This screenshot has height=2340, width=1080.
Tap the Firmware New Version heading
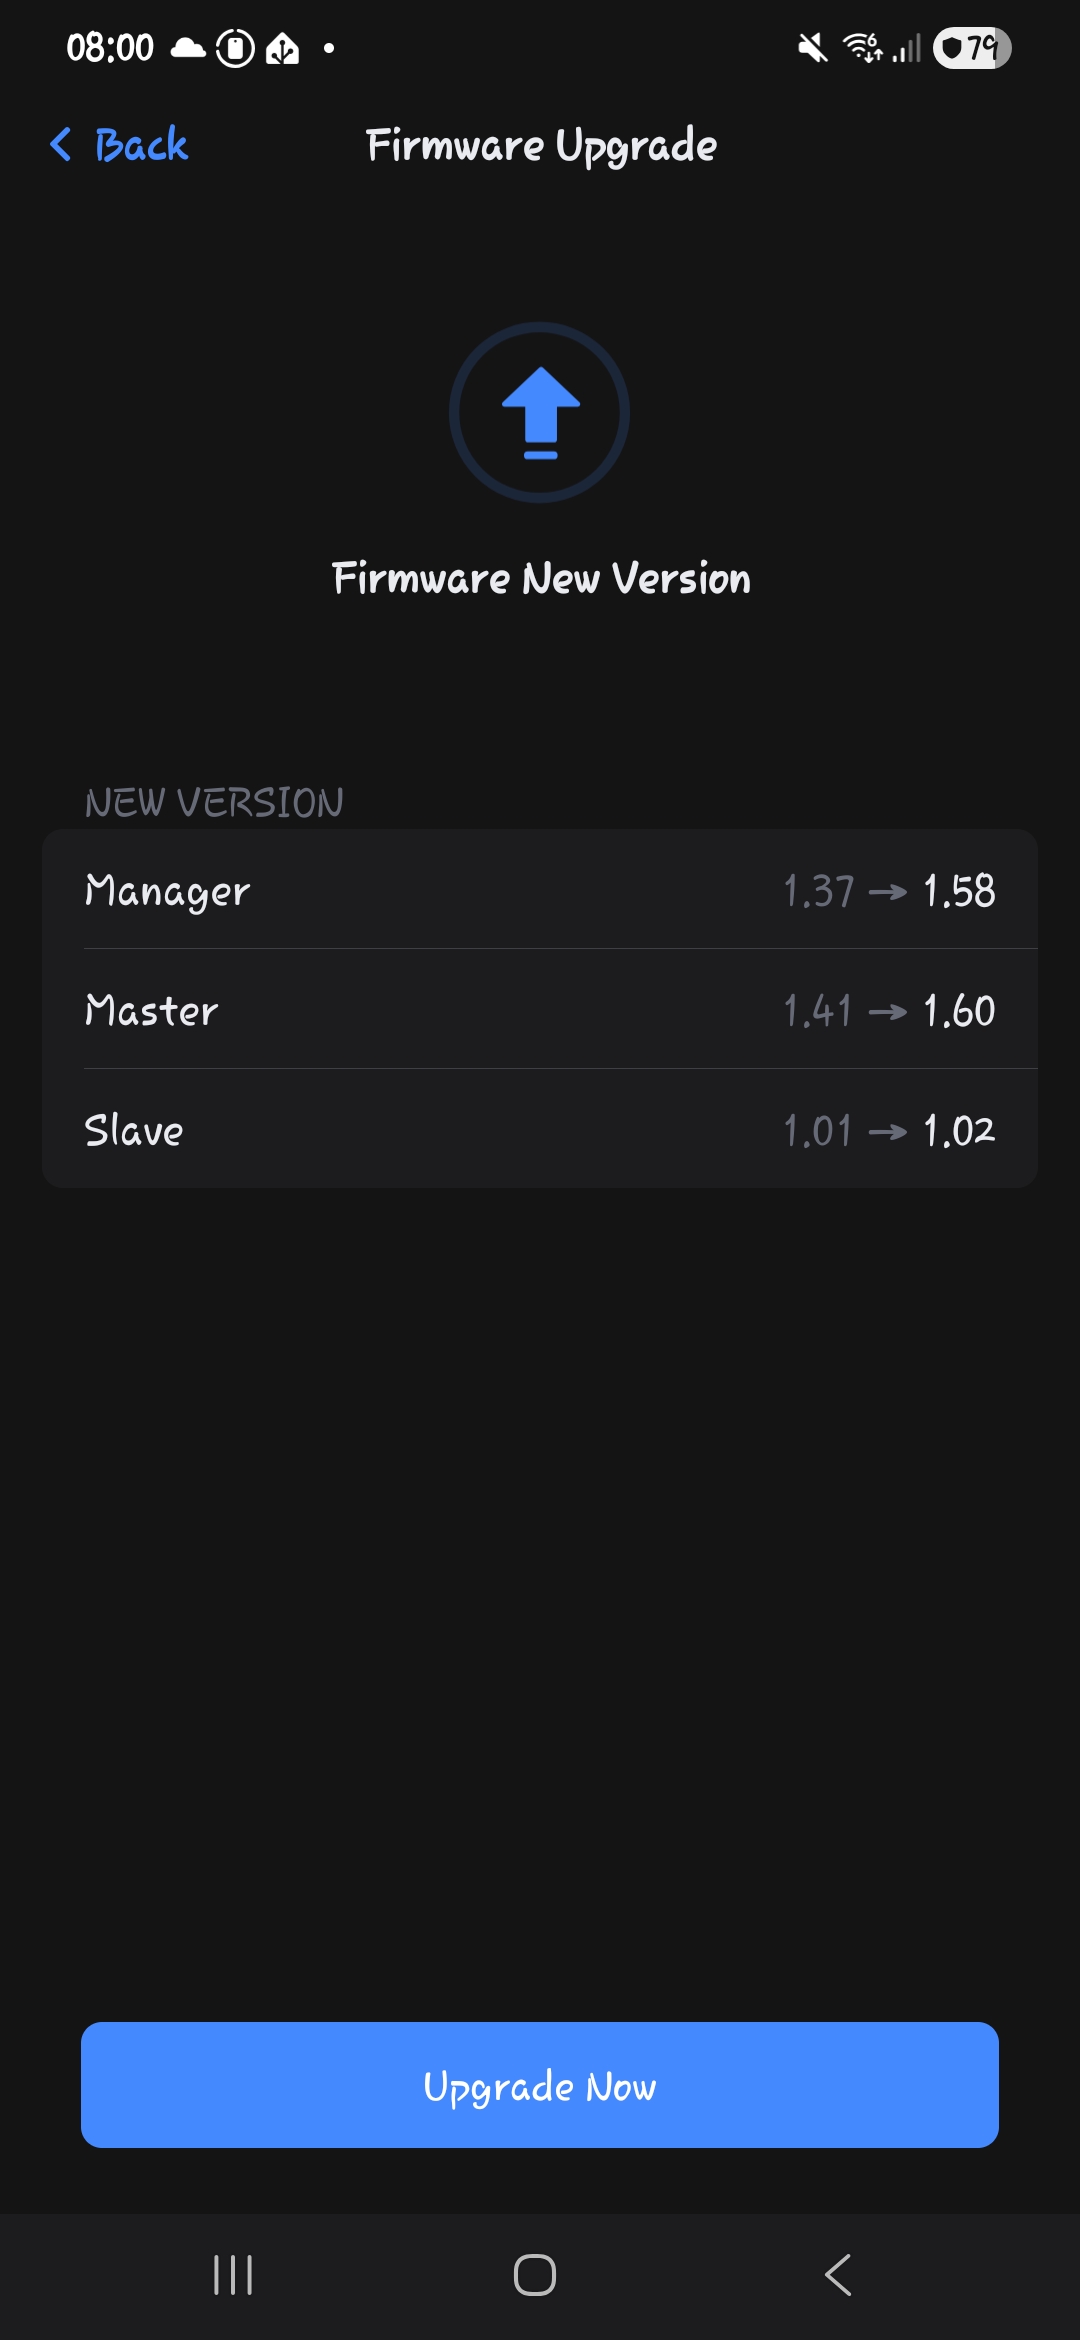(x=541, y=579)
